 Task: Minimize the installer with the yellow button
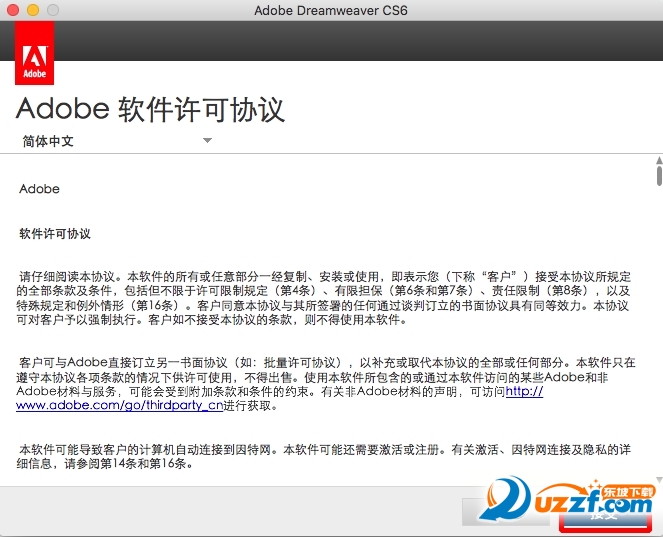click(x=32, y=10)
